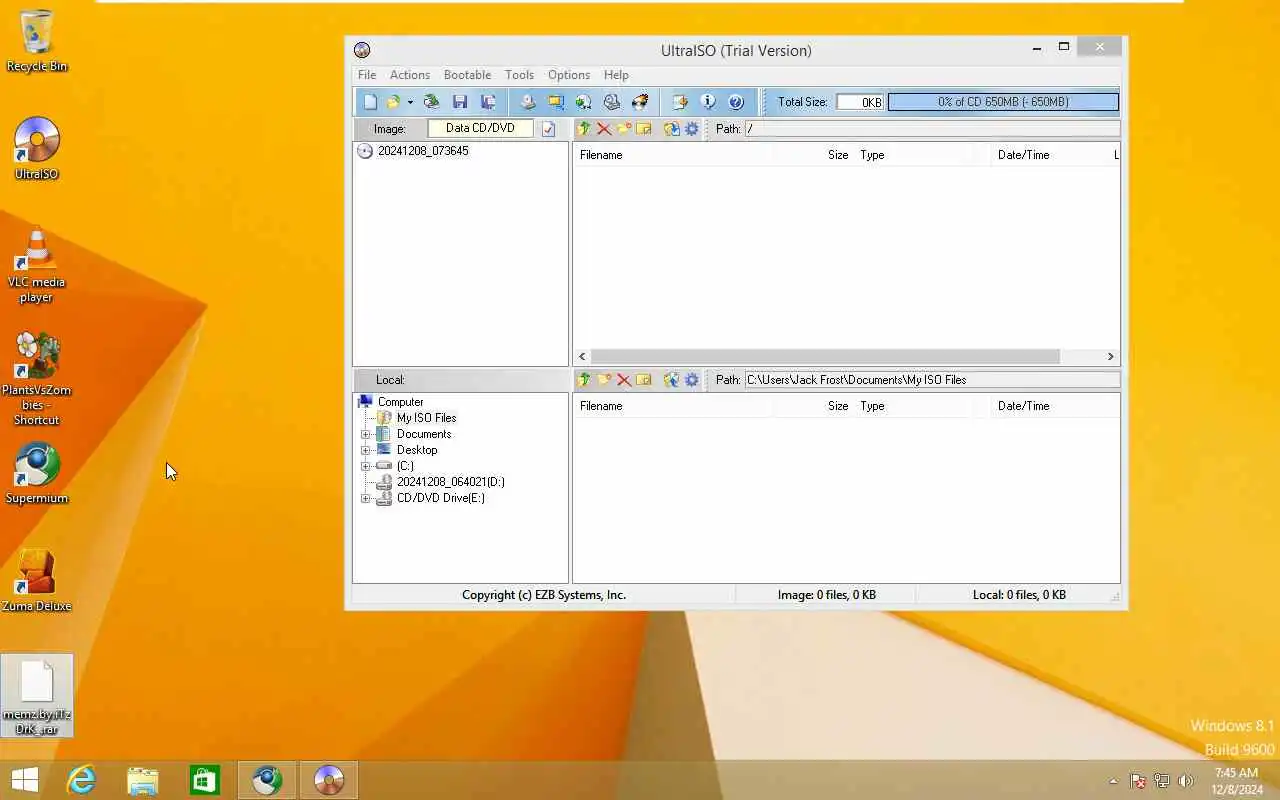Screen dimensions: 1280x800
Task: Click the Local Path field with My ISO Files
Action: (x=932, y=380)
